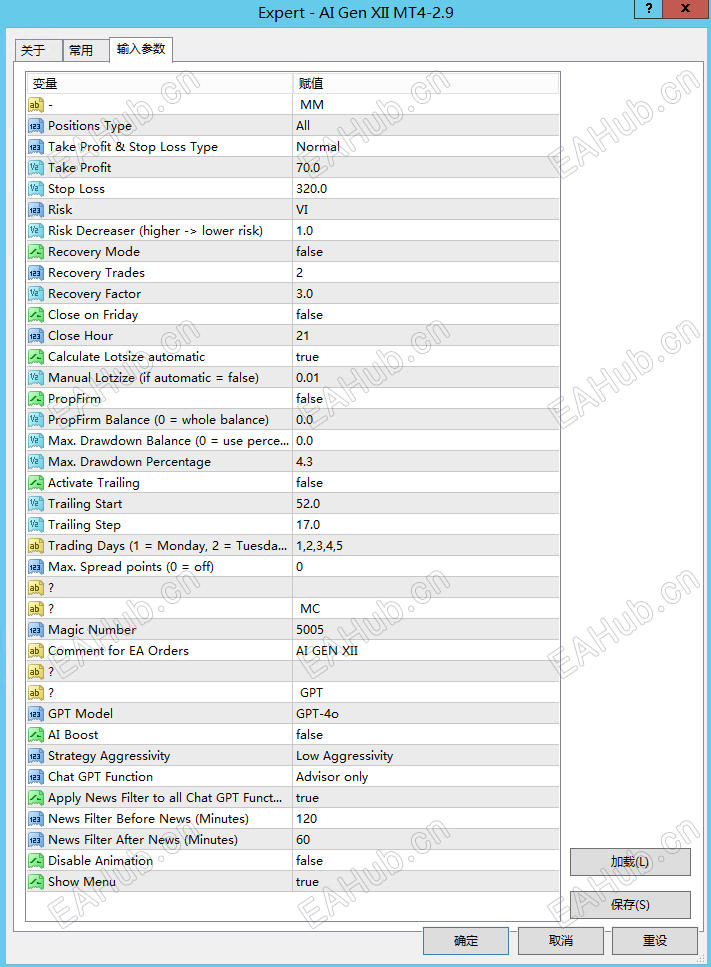This screenshot has height=967, width=711.
Task: Click the icon beside Max. Drawdown Percentage
Action: [36, 461]
